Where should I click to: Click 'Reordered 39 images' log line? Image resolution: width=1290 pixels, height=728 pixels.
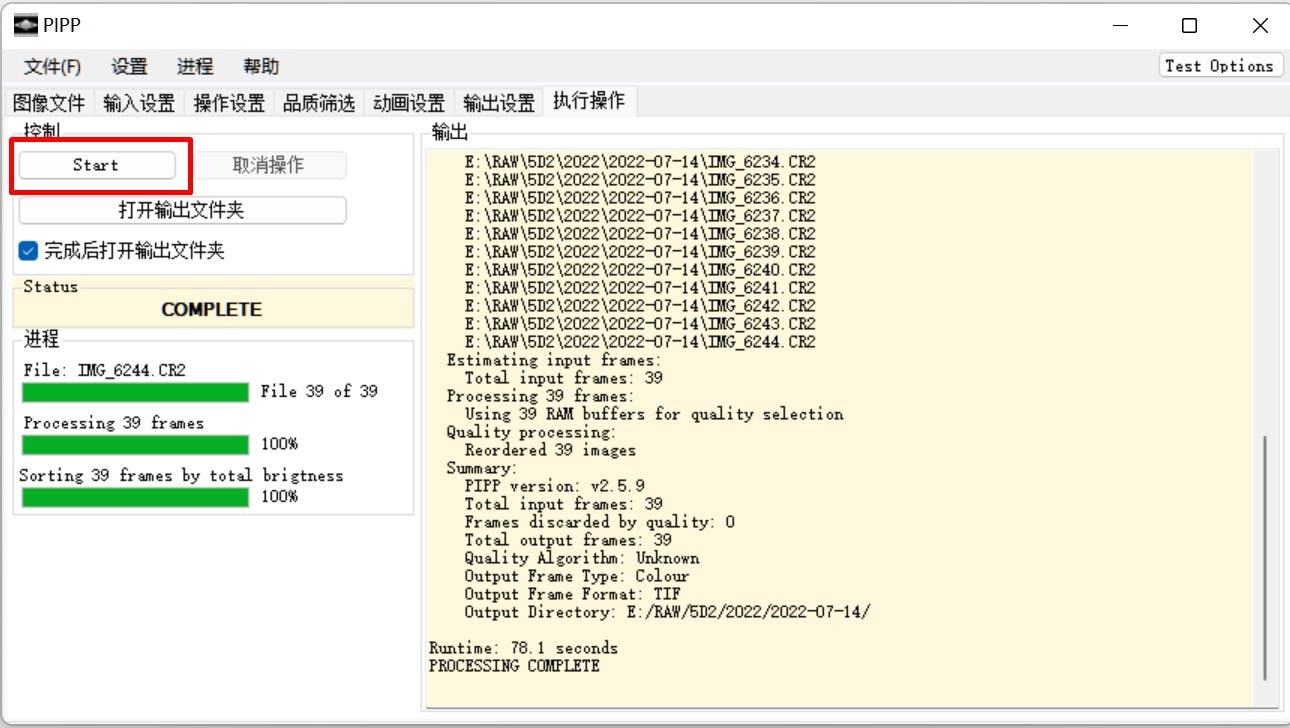550,450
